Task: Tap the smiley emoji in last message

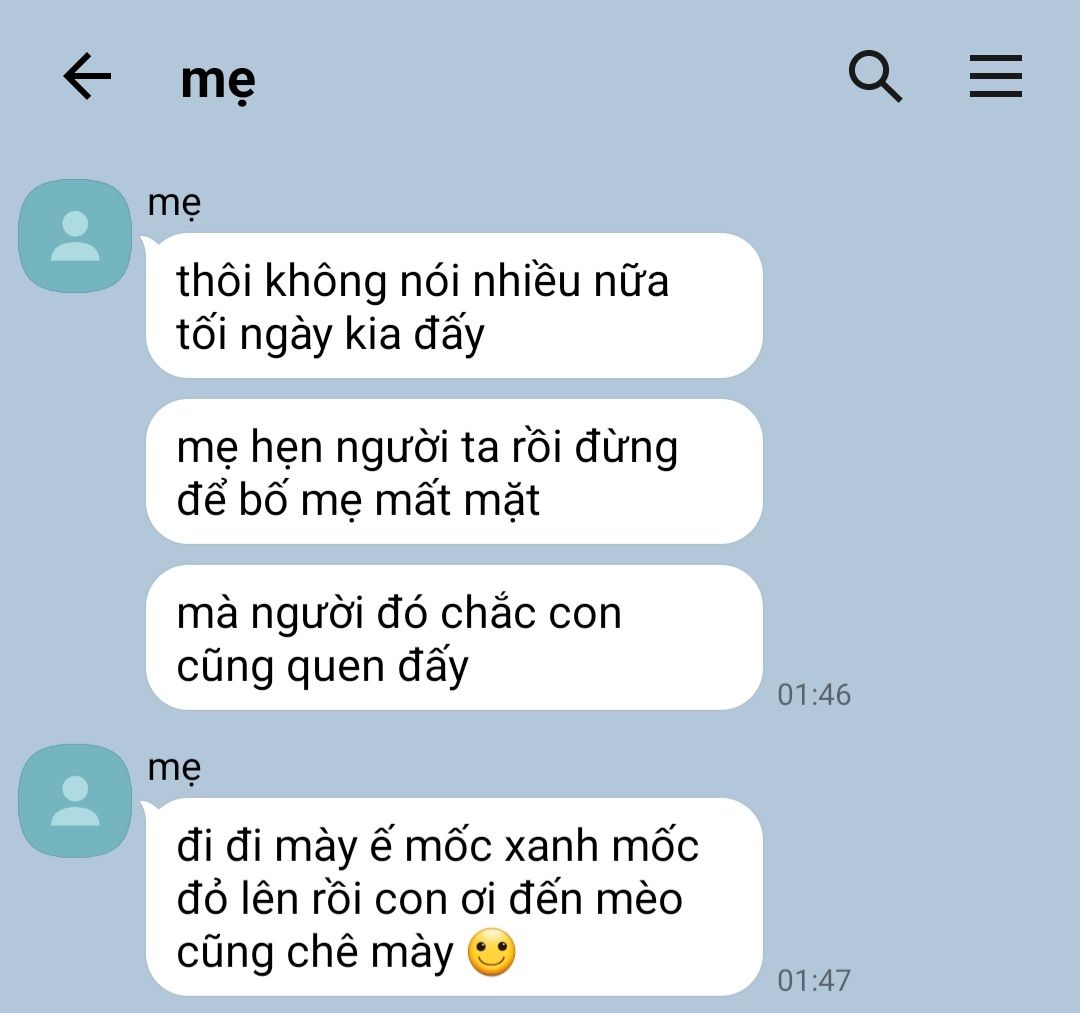Action: [491, 952]
